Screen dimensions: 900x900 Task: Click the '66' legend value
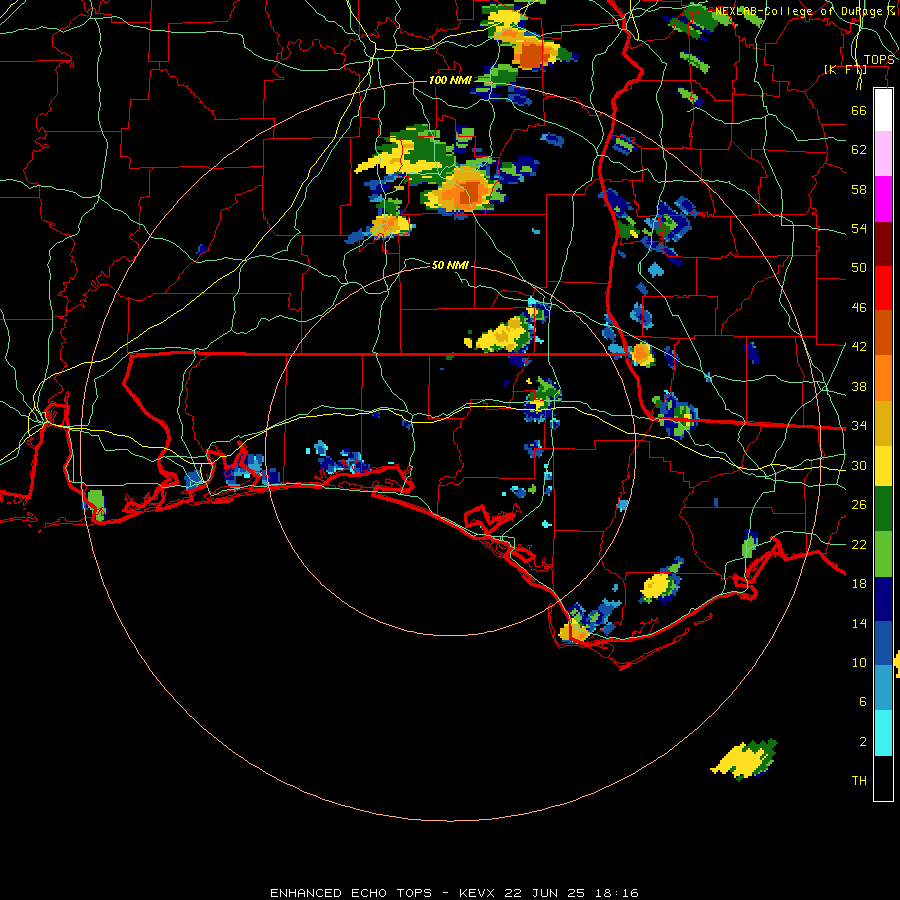[859, 110]
